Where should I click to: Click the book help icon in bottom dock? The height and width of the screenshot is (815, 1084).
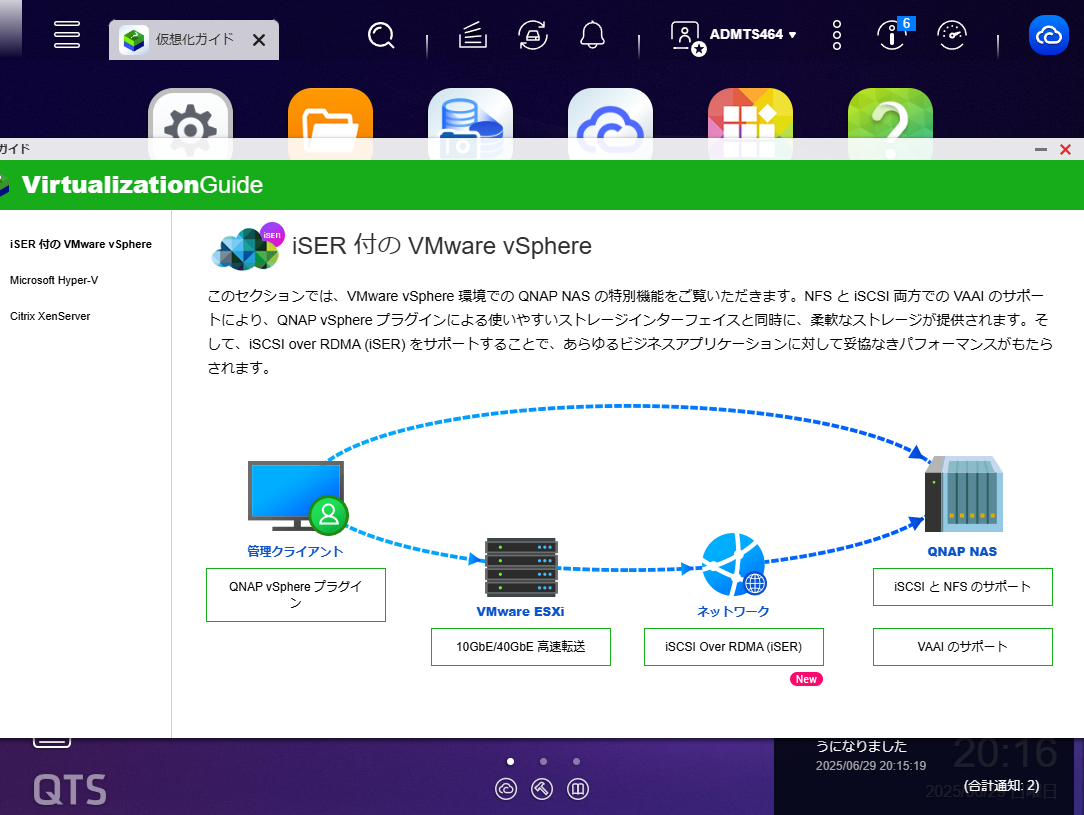pos(578,789)
